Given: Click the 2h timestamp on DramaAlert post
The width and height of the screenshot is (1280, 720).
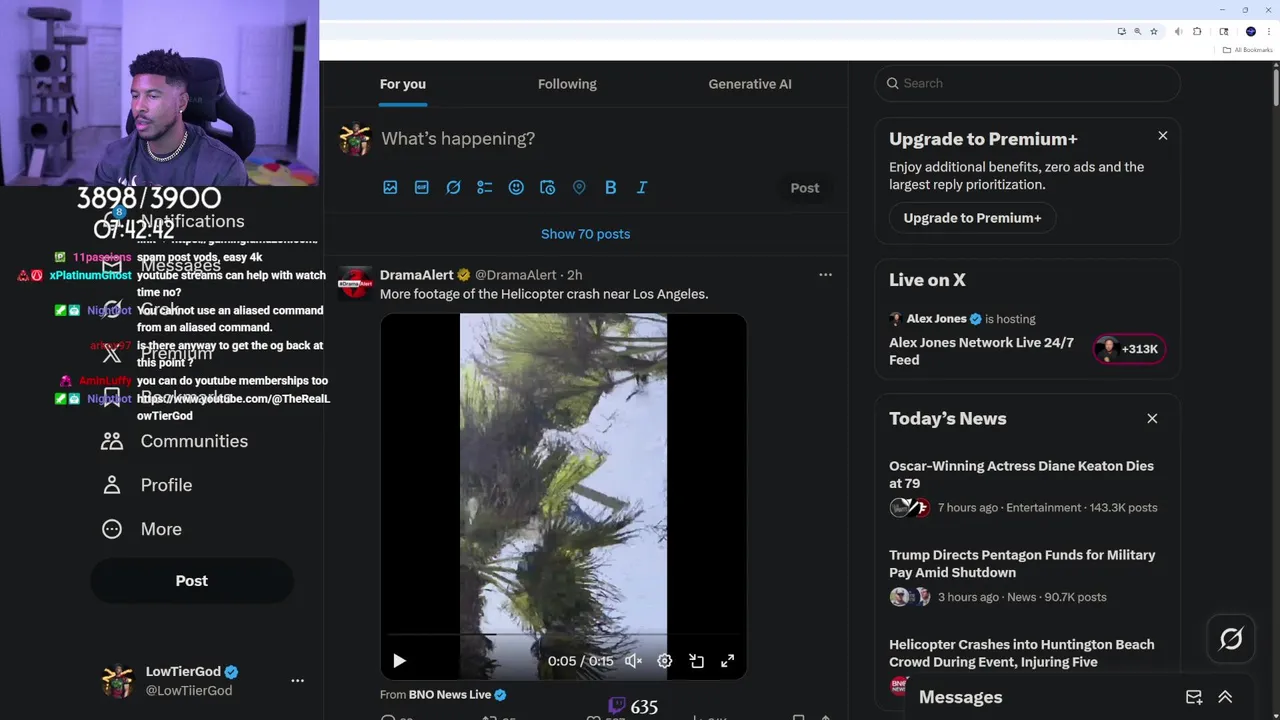Looking at the screenshot, I should point(574,275).
